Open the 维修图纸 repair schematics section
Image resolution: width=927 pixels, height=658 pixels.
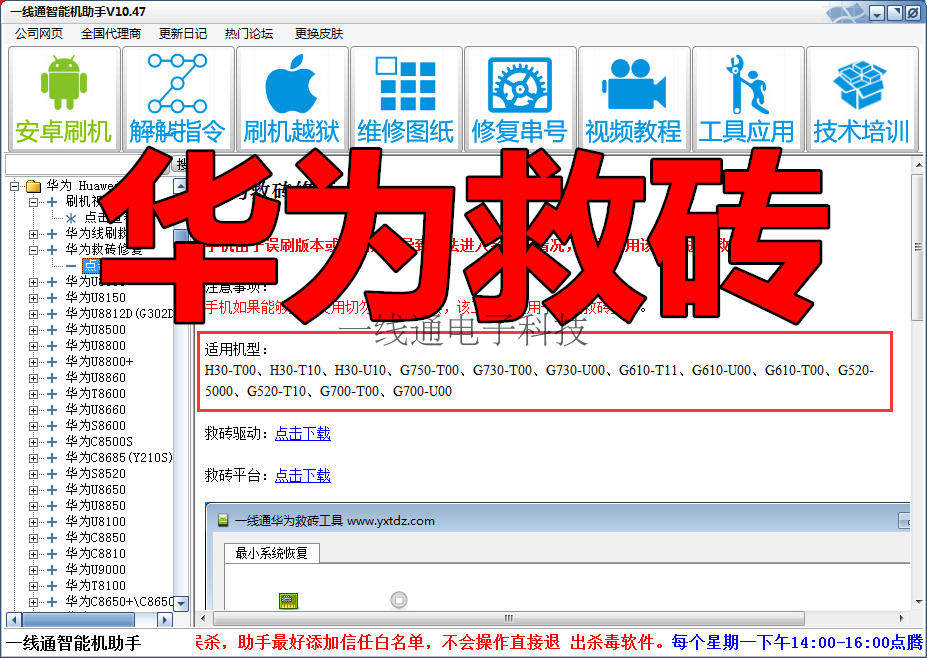tap(406, 99)
